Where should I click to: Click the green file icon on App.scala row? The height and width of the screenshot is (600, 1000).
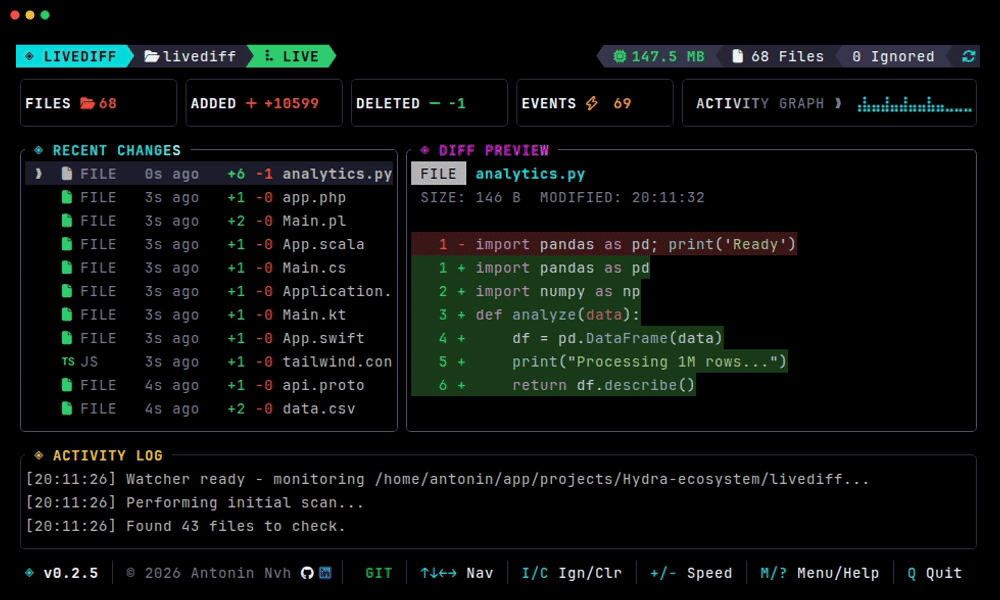(x=66, y=244)
